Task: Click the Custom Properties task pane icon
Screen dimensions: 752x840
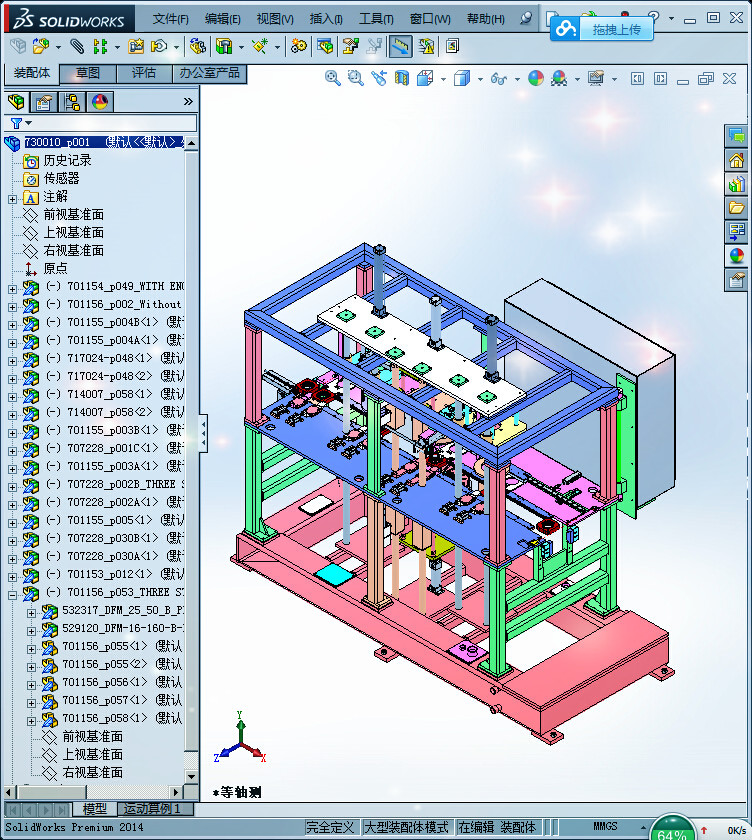Action: [736, 280]
